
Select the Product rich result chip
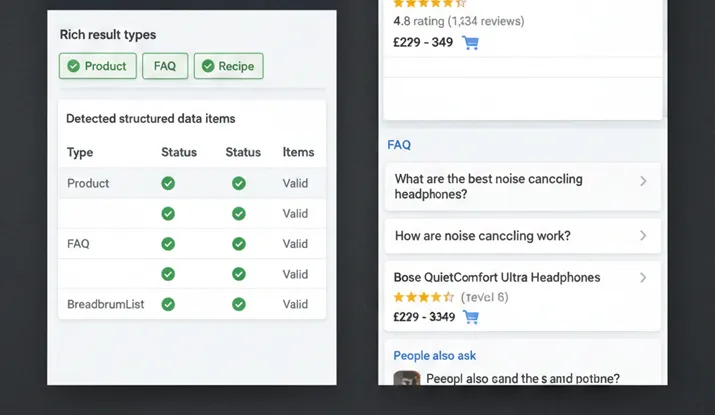[97, 66]
